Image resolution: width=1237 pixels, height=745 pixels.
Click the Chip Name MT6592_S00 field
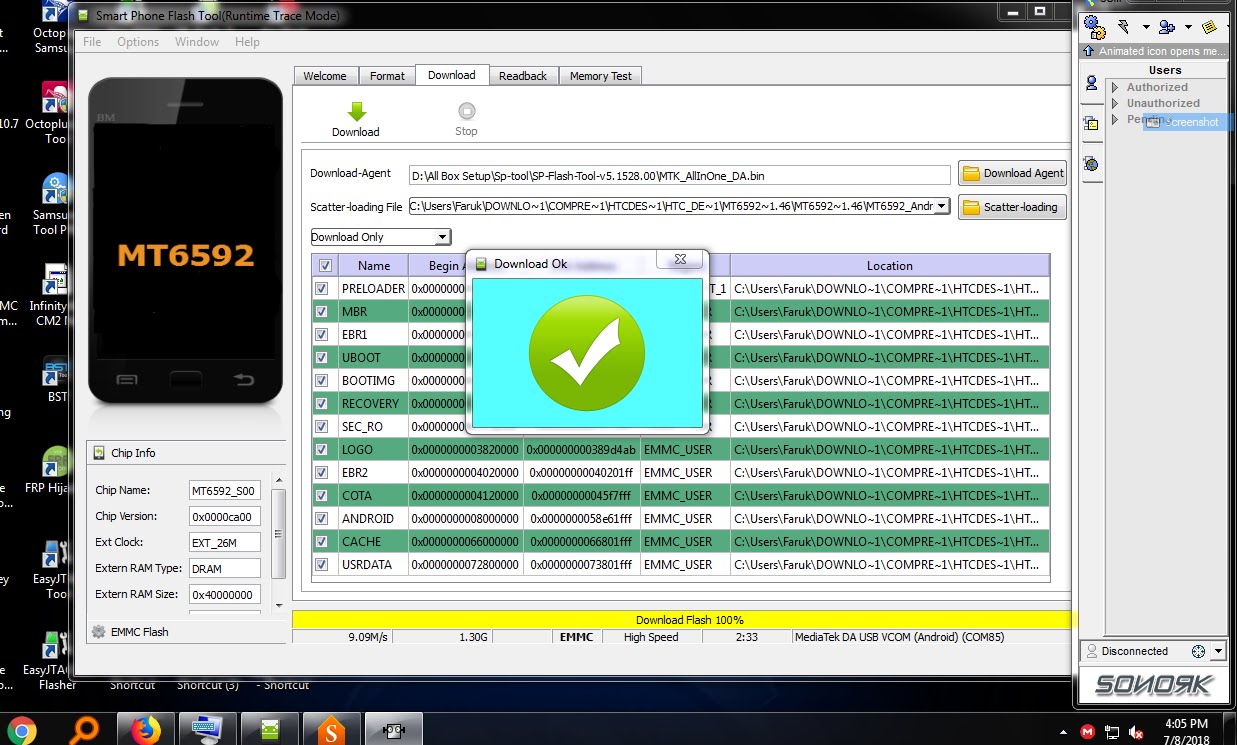coord(225,490)
